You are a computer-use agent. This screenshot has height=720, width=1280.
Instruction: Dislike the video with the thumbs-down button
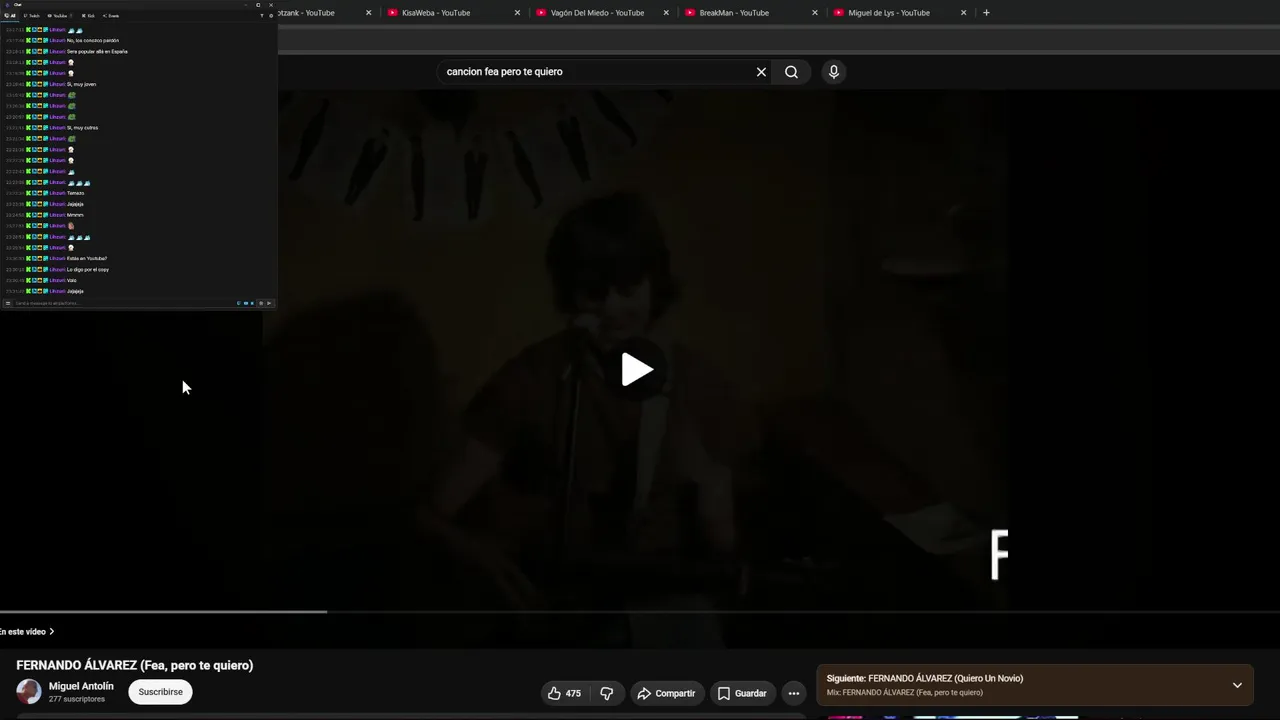607,693
